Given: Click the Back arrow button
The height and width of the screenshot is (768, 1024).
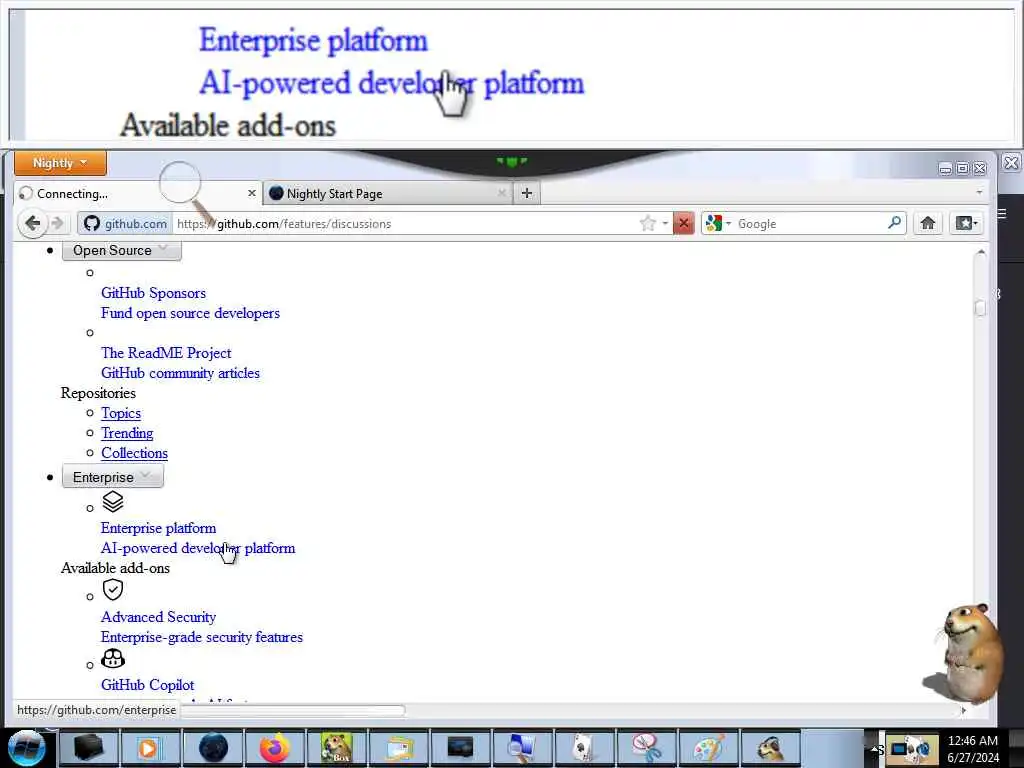Looking at the screenshot, I should [32, 223].
